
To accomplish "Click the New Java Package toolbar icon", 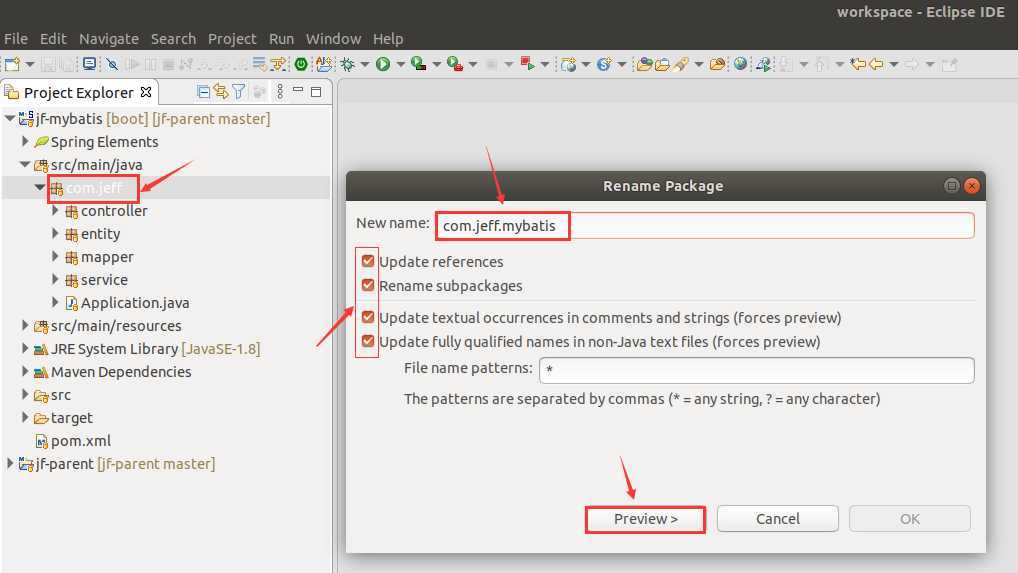I will (x=569, y=64).
